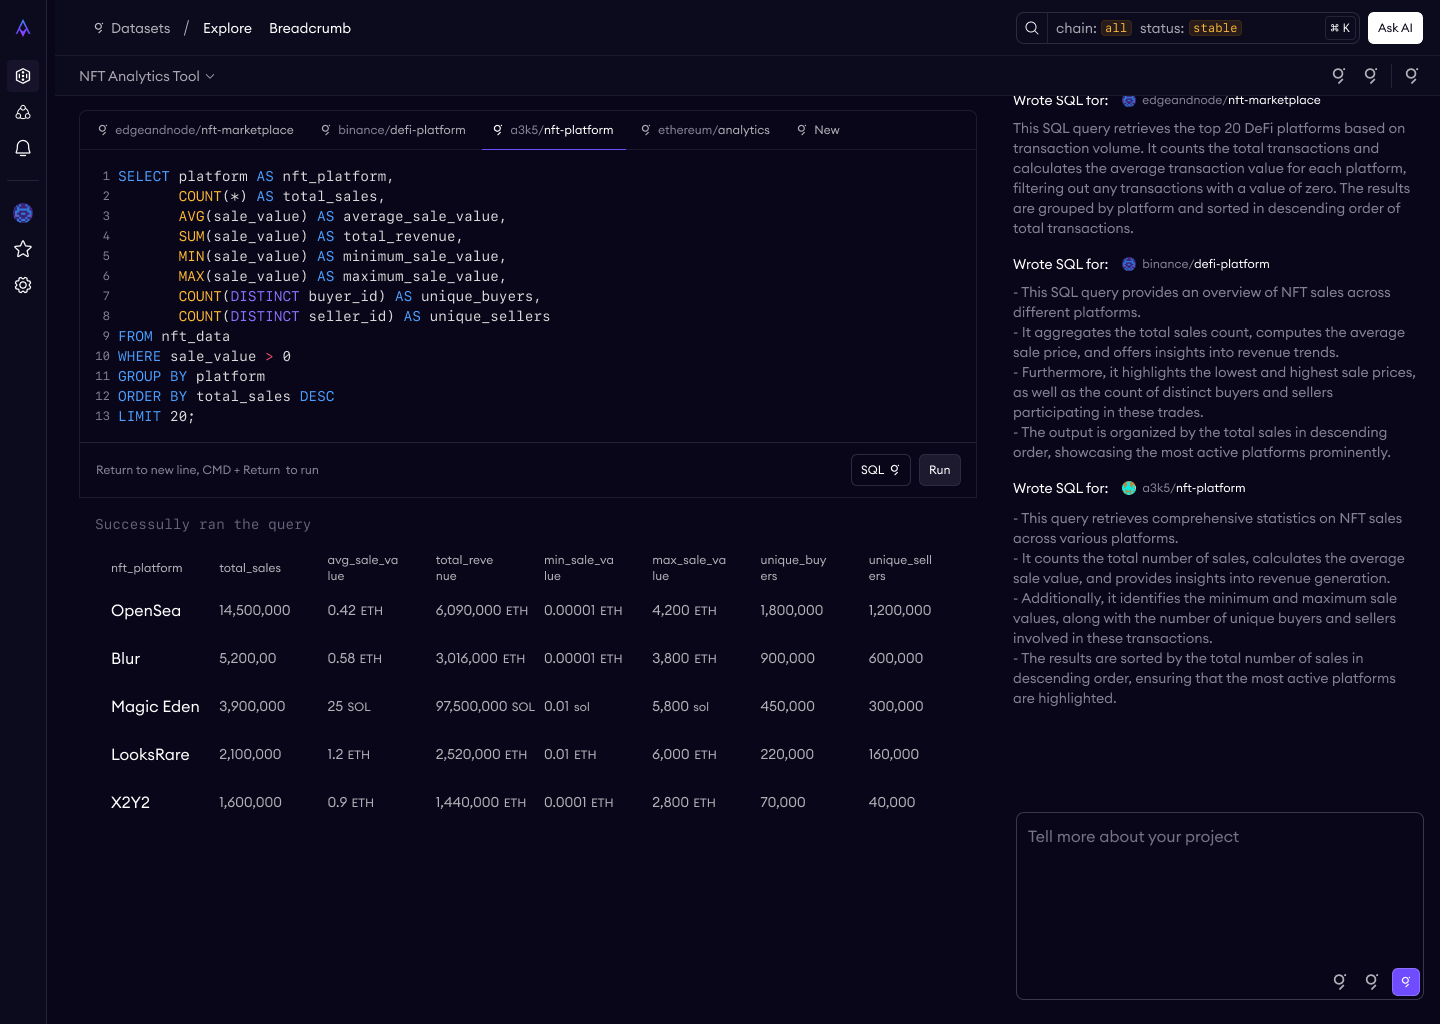Open favorites star icon in sidebar
Image resolution: width=1440 pixels, height=1024 pixels.
23,249
